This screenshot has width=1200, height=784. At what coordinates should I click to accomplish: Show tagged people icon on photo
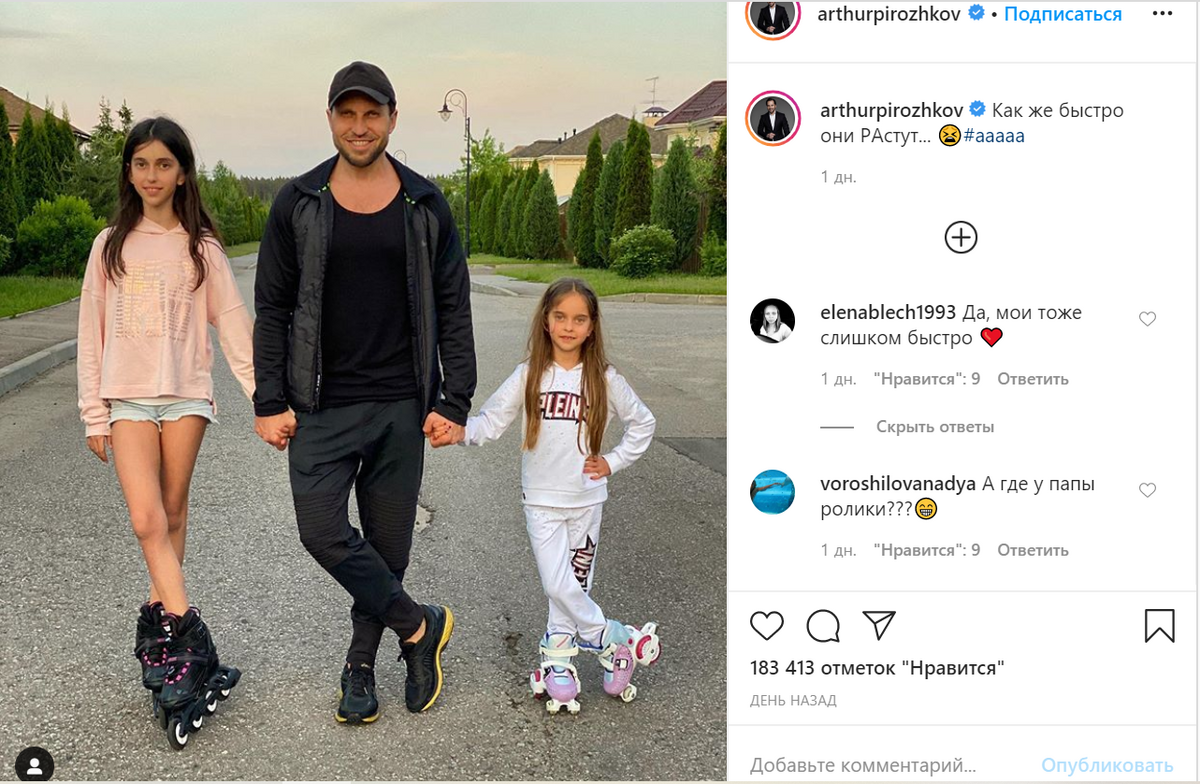click(35, 765)
